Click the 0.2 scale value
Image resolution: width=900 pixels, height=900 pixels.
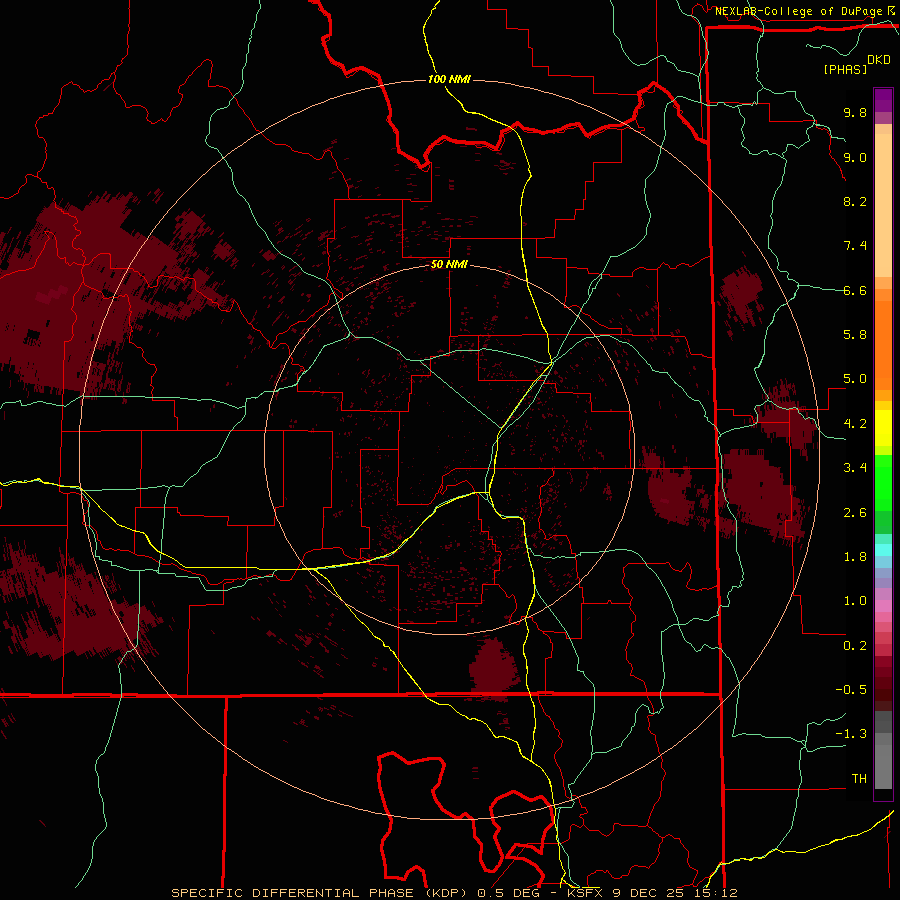tap(855, 646)
